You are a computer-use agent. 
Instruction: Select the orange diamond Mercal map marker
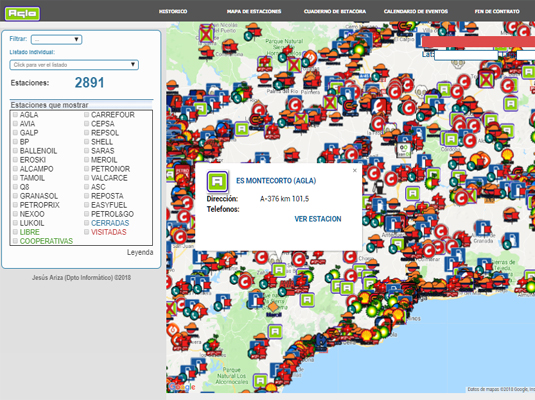click(x=273, y=306)
